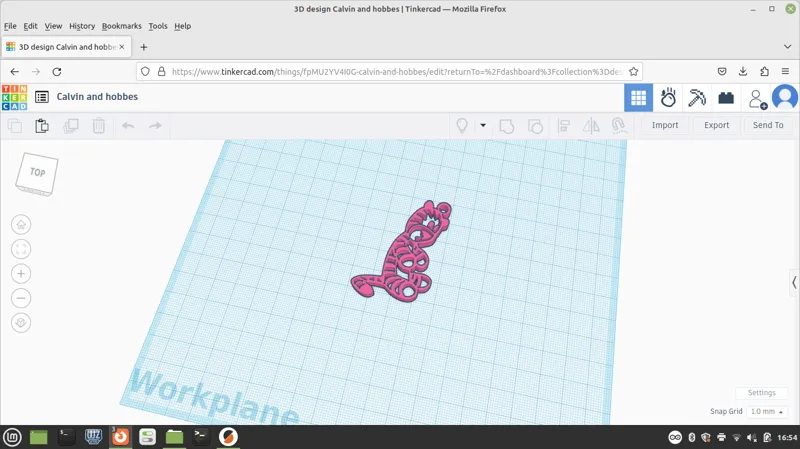Click the Paste toolbar icon
This screenshot has width=800, height=449.
coord(42,126)
